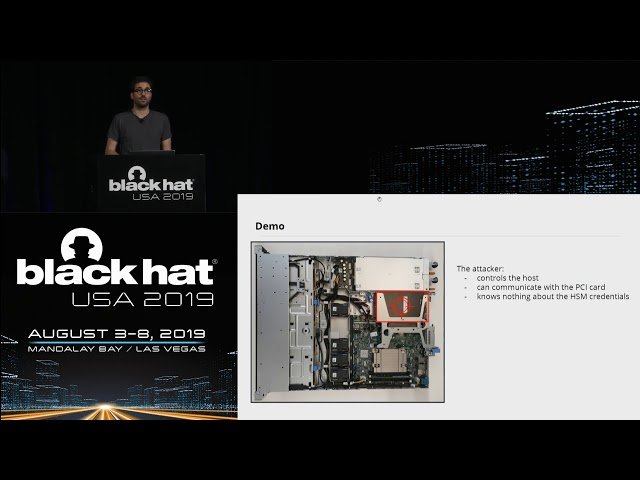Click the "USA 2019" text under large logo
Screen dimensions: 640x480
coord(143,299)
